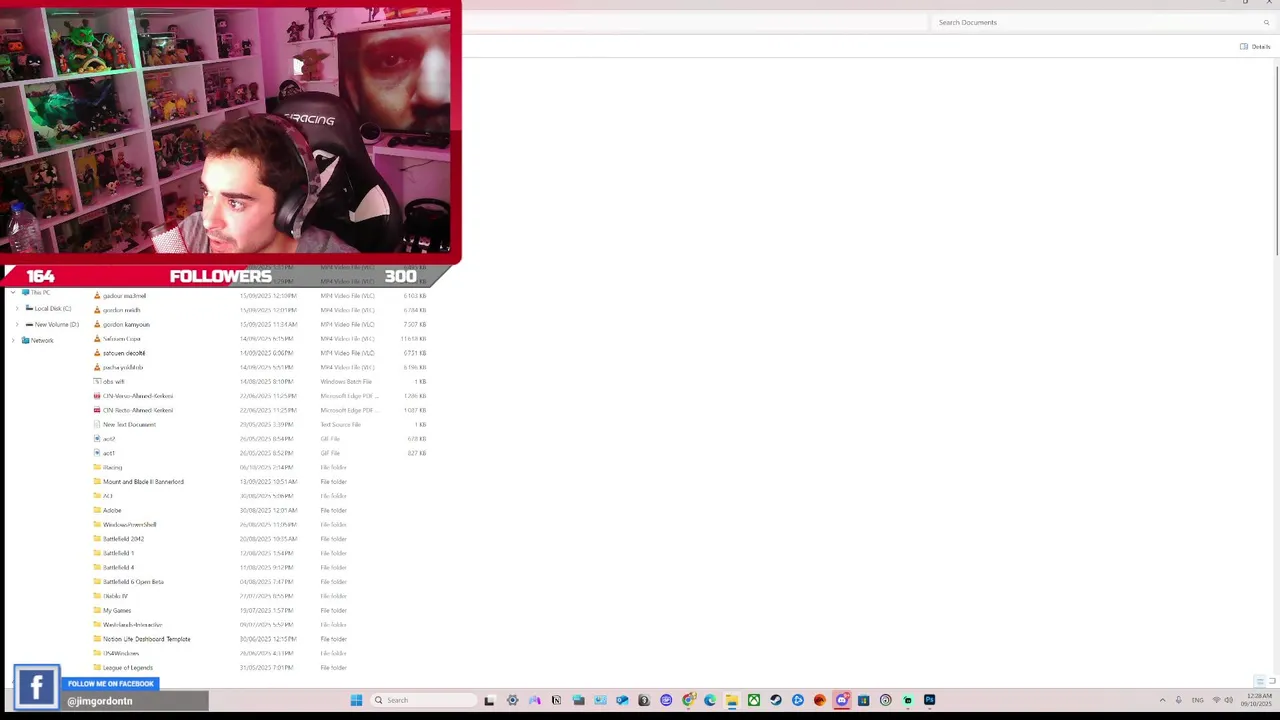Click the microphone icon in system tray

click(x=1179, y=700)
